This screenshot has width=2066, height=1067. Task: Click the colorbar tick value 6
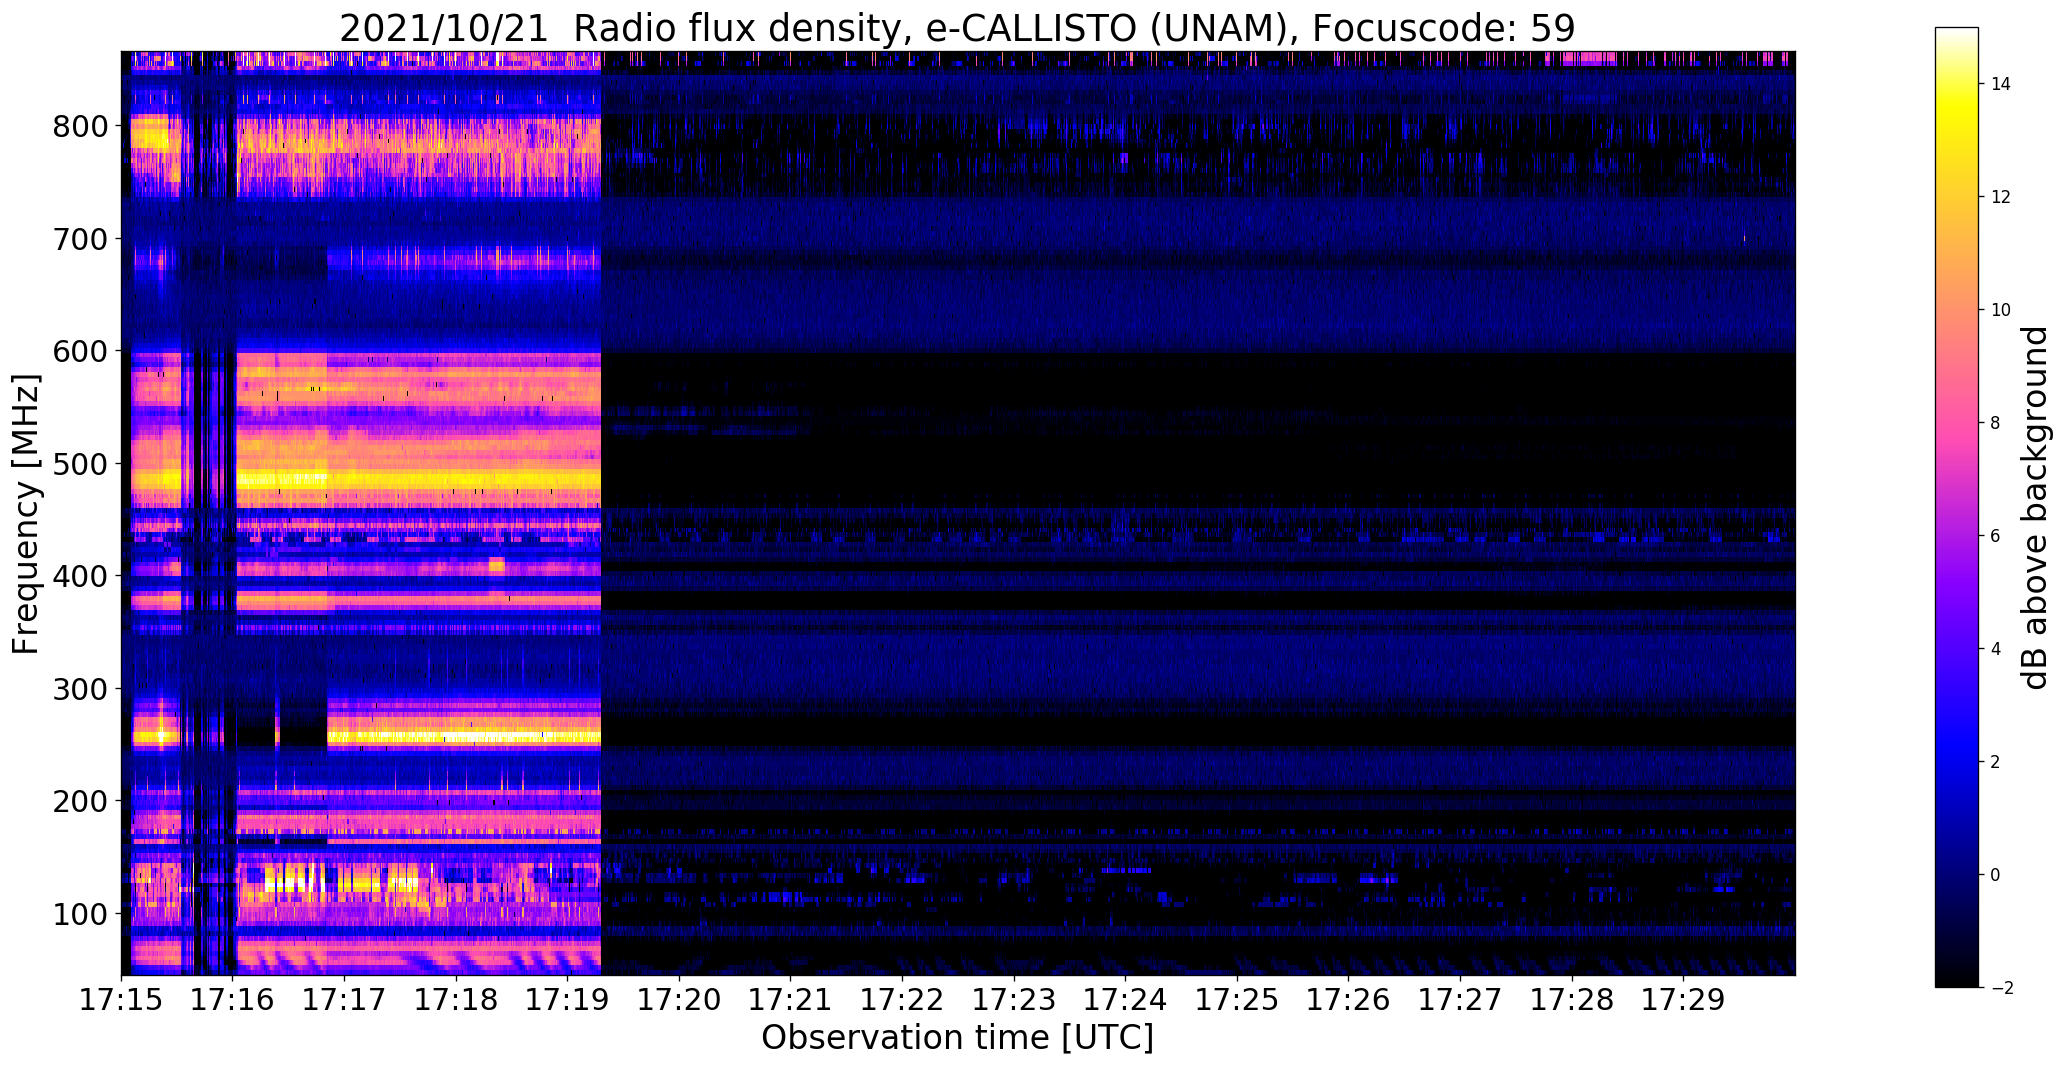pyautogui.click(x=1996, y=536)
